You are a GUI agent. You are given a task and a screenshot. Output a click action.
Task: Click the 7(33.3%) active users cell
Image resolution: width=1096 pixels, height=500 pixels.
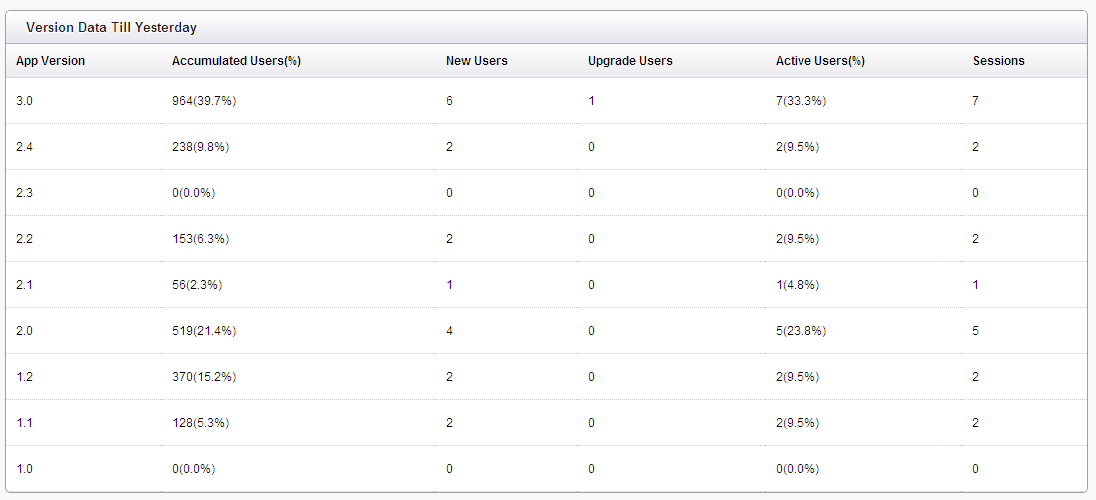(x=801, y=101)
